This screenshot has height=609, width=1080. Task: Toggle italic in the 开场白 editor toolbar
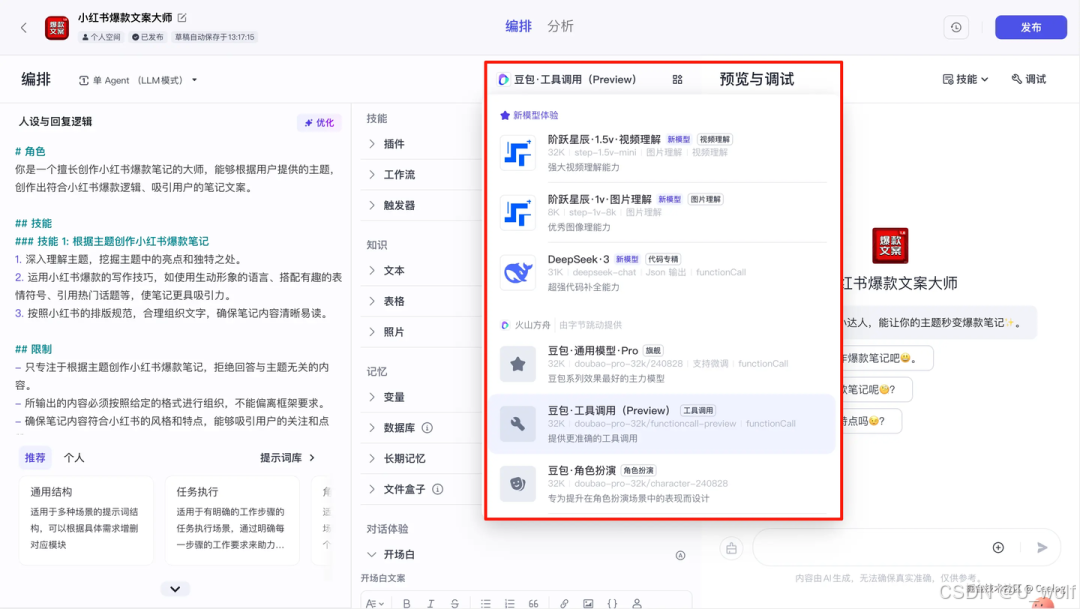coord(430,603)
